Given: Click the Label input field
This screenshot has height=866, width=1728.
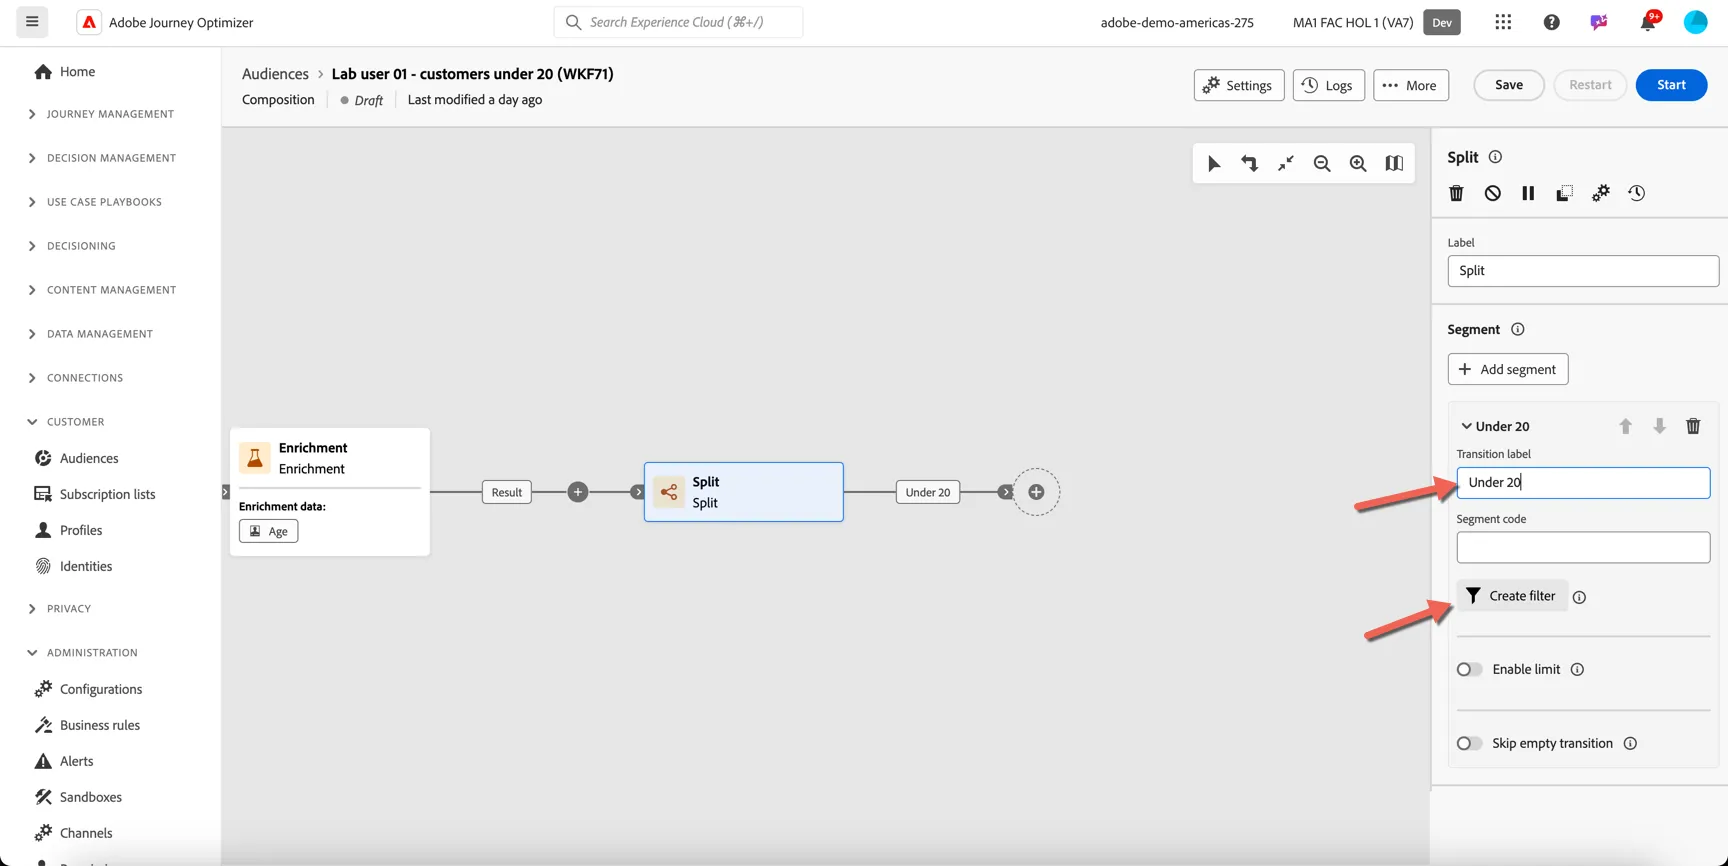Looking at the screenshot, I should [1583, 271].
